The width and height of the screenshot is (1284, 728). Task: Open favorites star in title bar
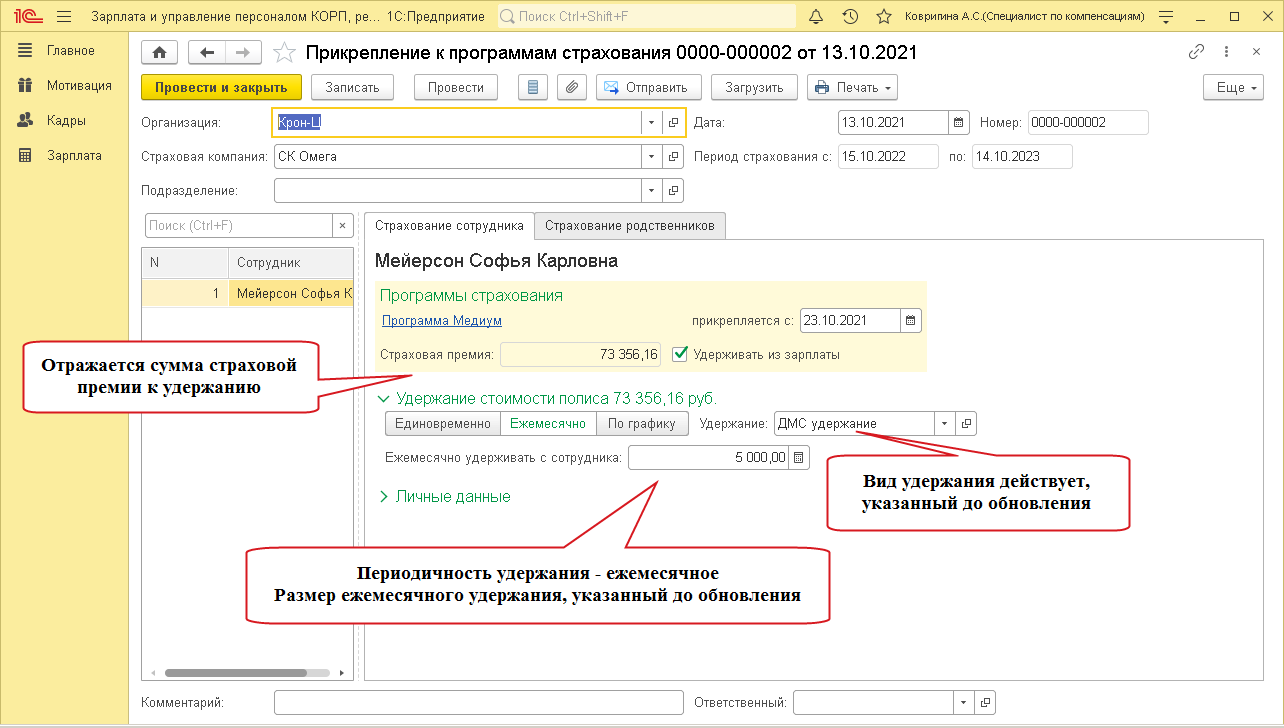884,16
